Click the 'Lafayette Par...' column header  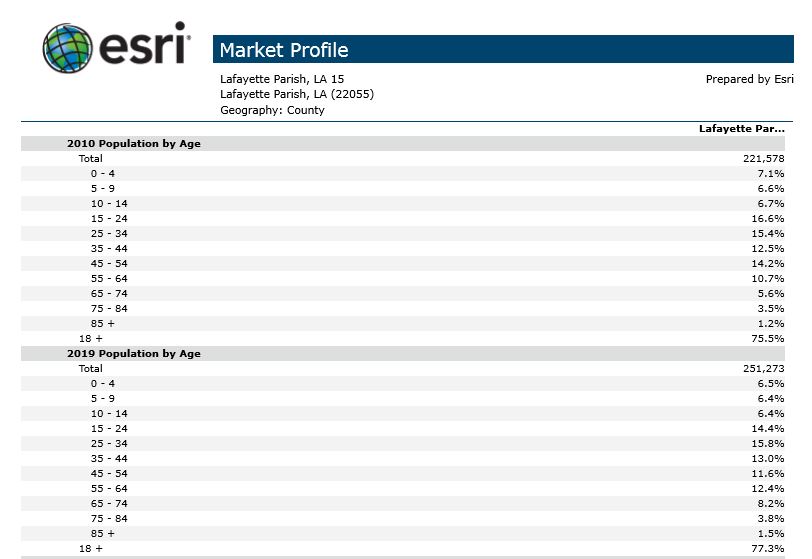pyautogui.click(x=742, y=128)
